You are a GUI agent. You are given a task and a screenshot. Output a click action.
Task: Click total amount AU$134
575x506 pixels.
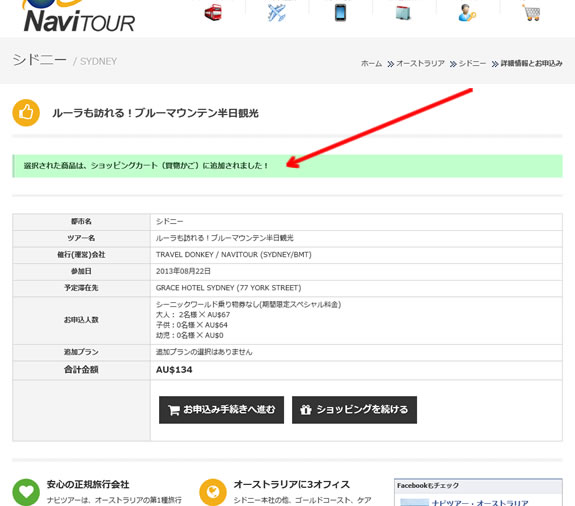point(174,370)
